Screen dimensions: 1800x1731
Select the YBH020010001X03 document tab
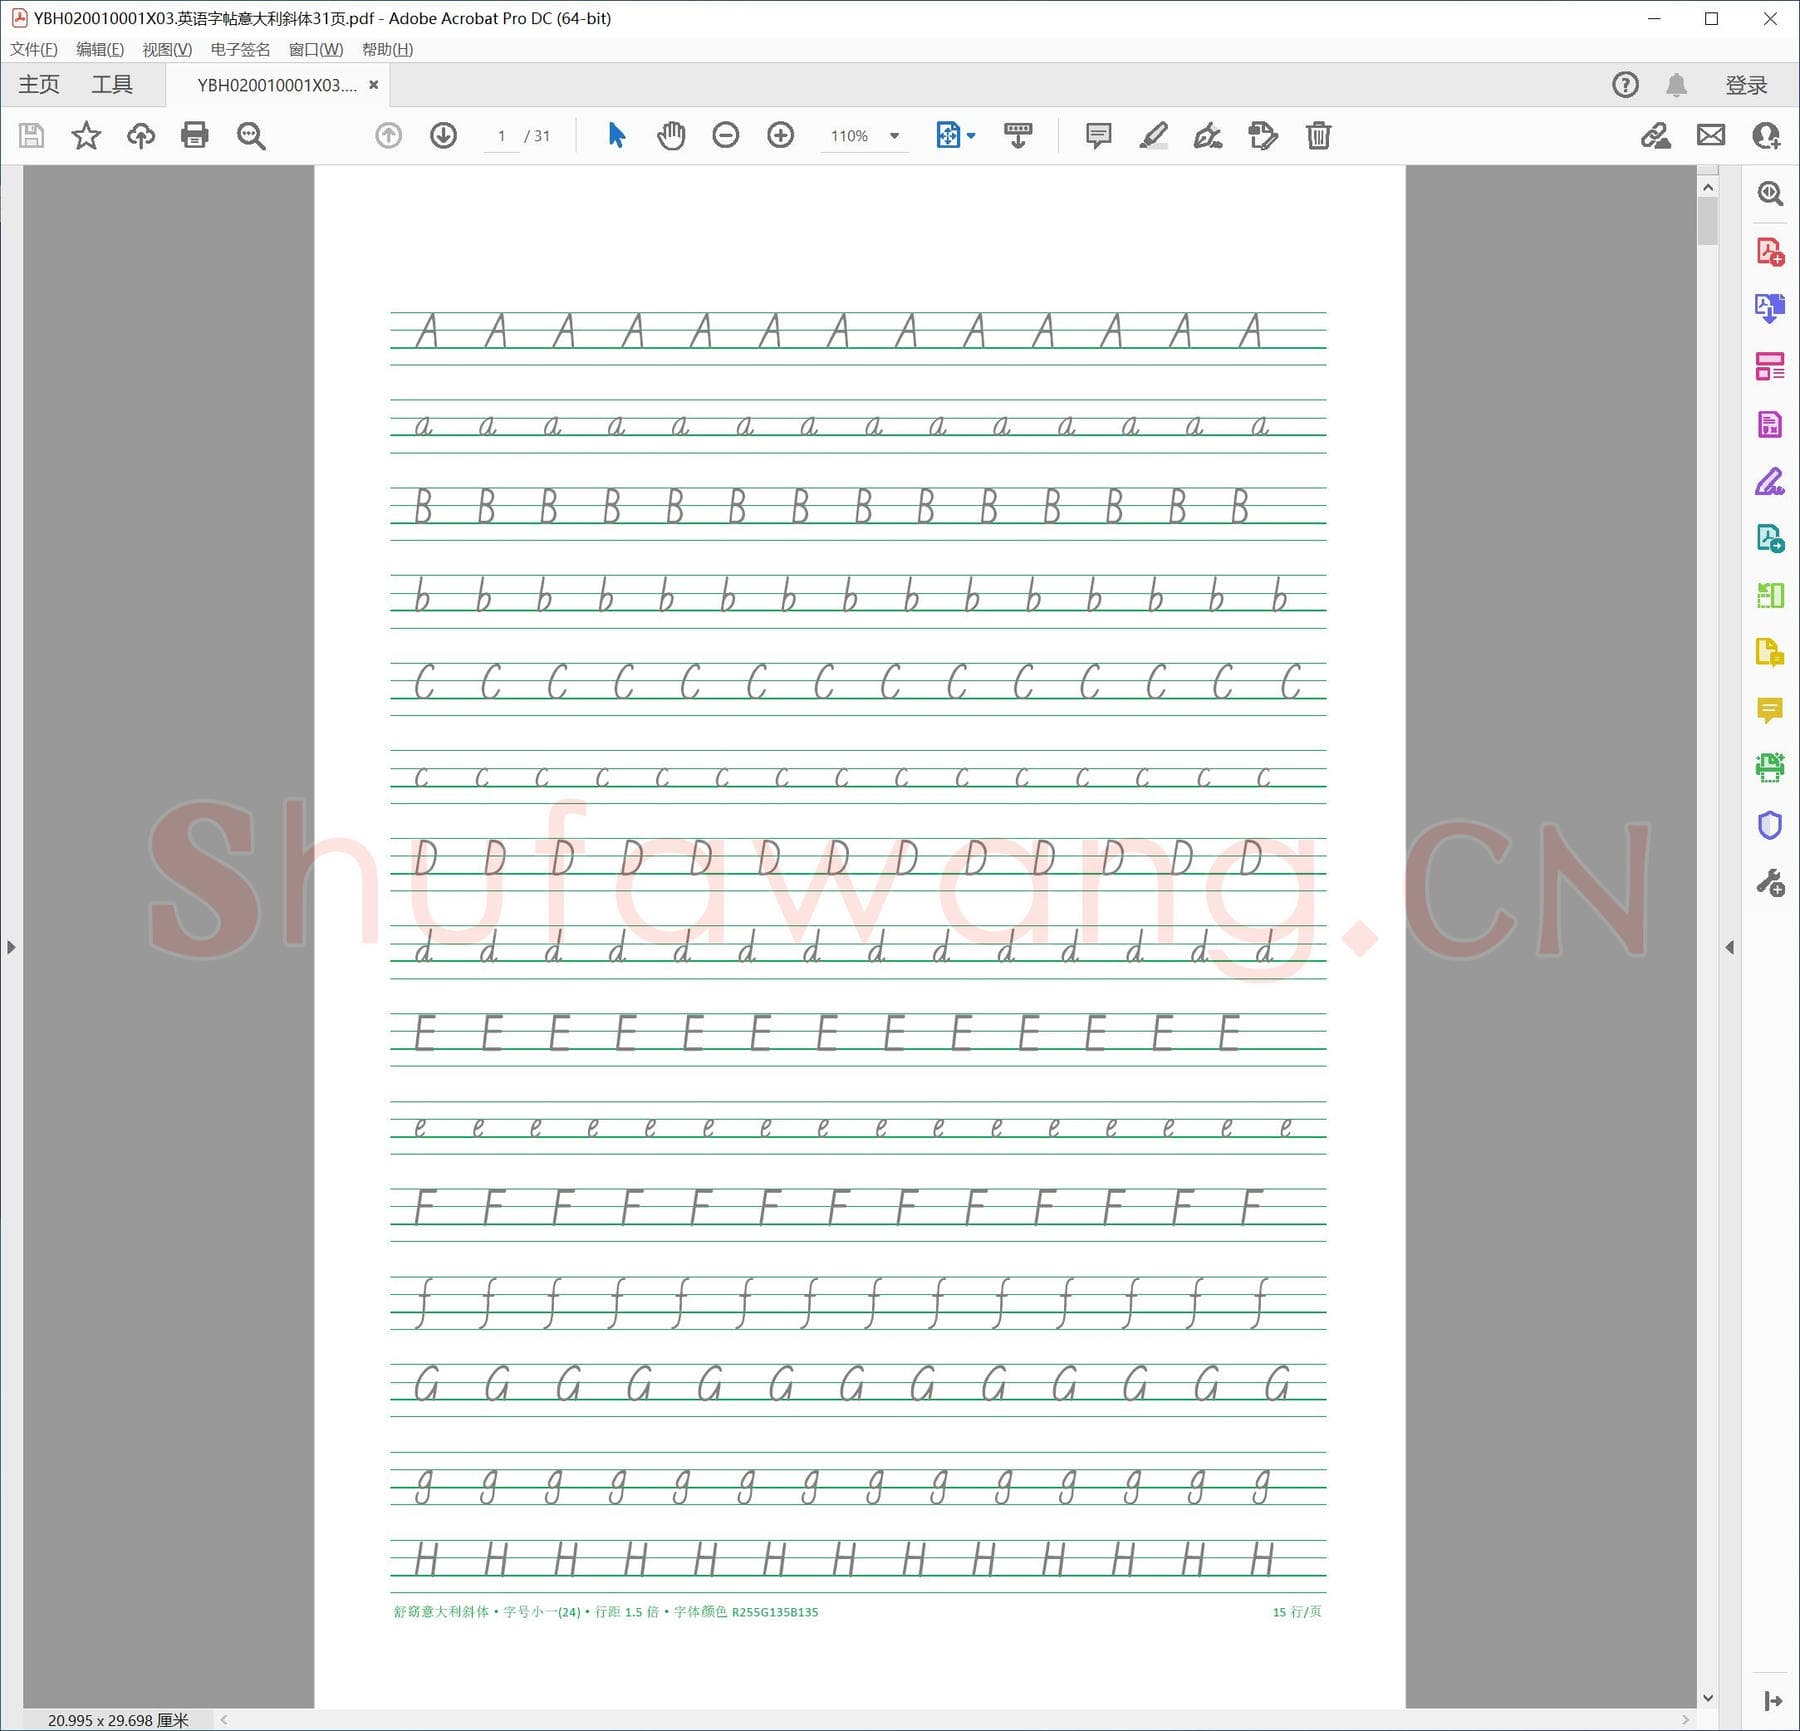[x=277, y=85]
